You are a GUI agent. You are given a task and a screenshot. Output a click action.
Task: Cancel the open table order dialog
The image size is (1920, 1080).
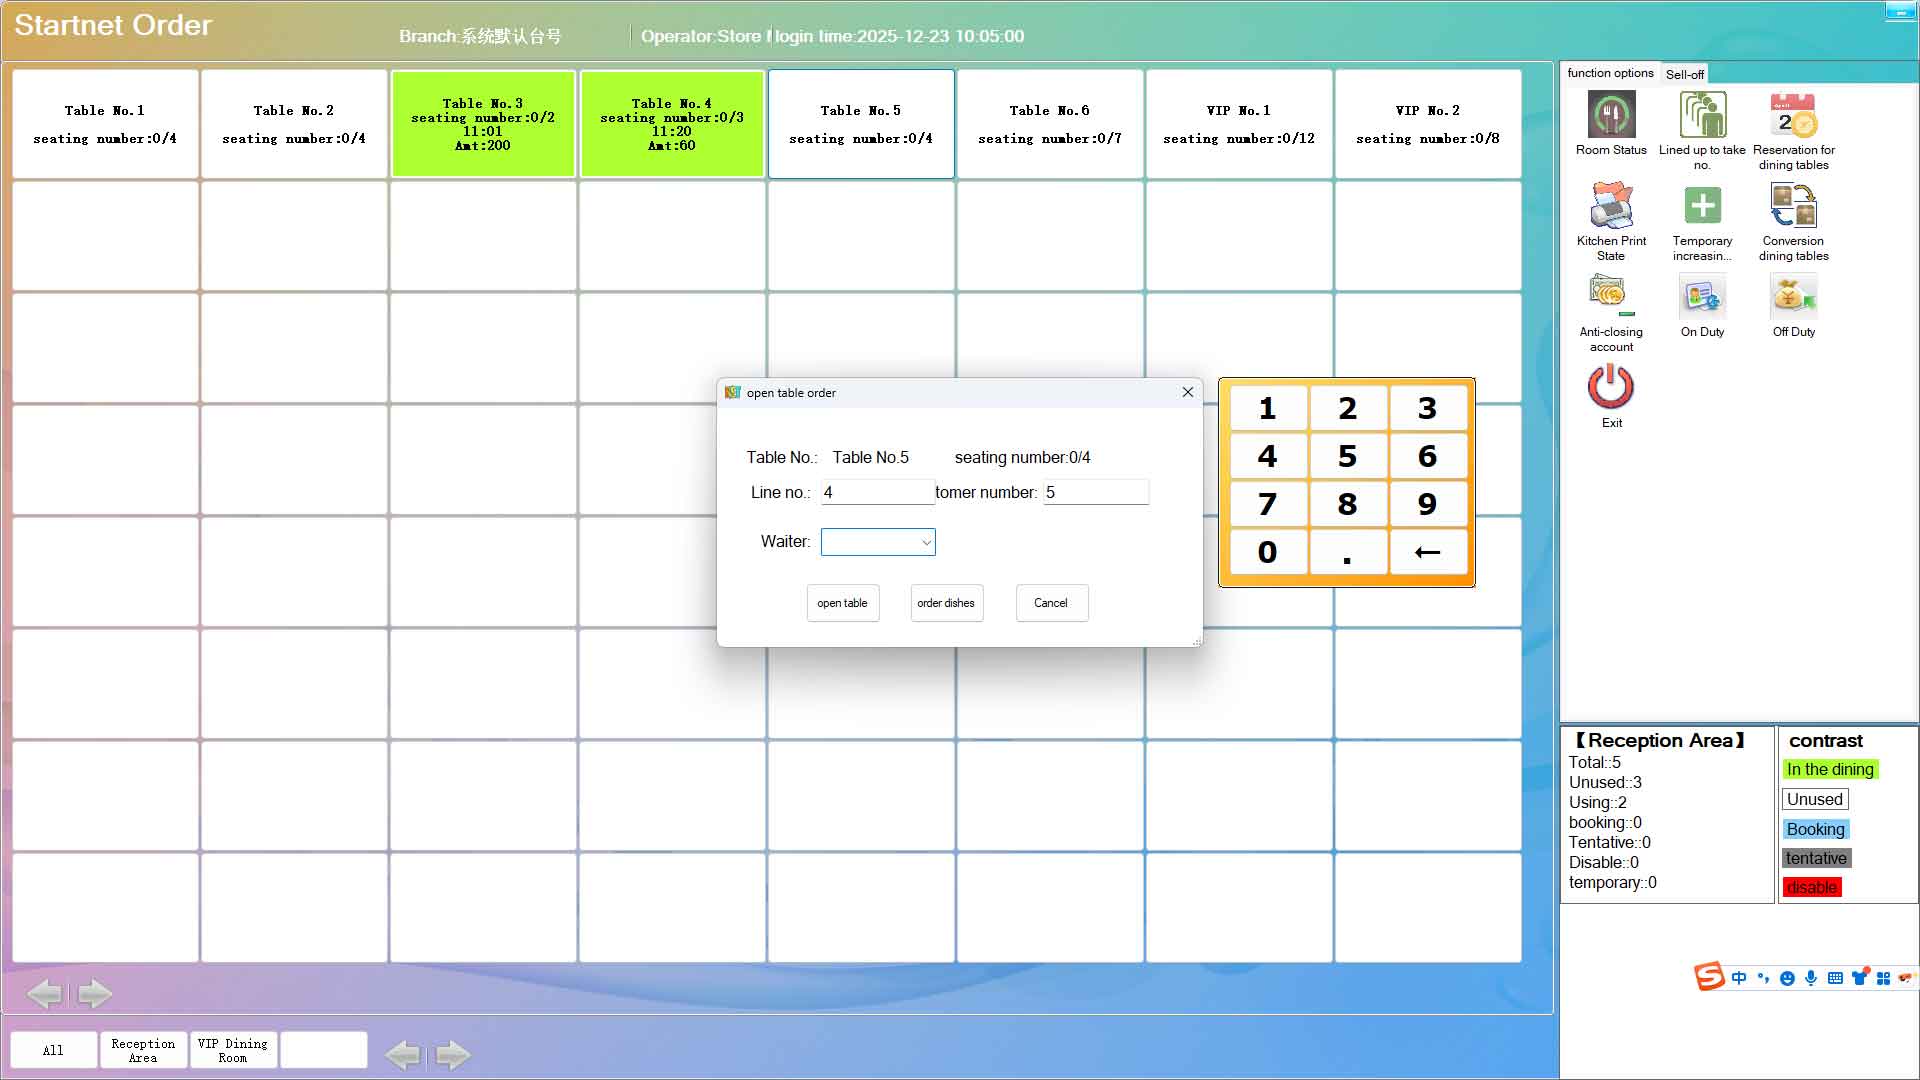1051,603
